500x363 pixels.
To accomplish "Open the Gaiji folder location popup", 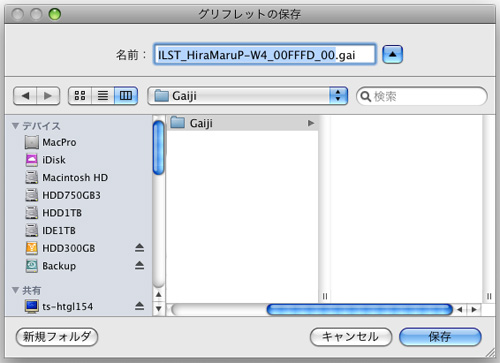I will [x=248, y=96].
